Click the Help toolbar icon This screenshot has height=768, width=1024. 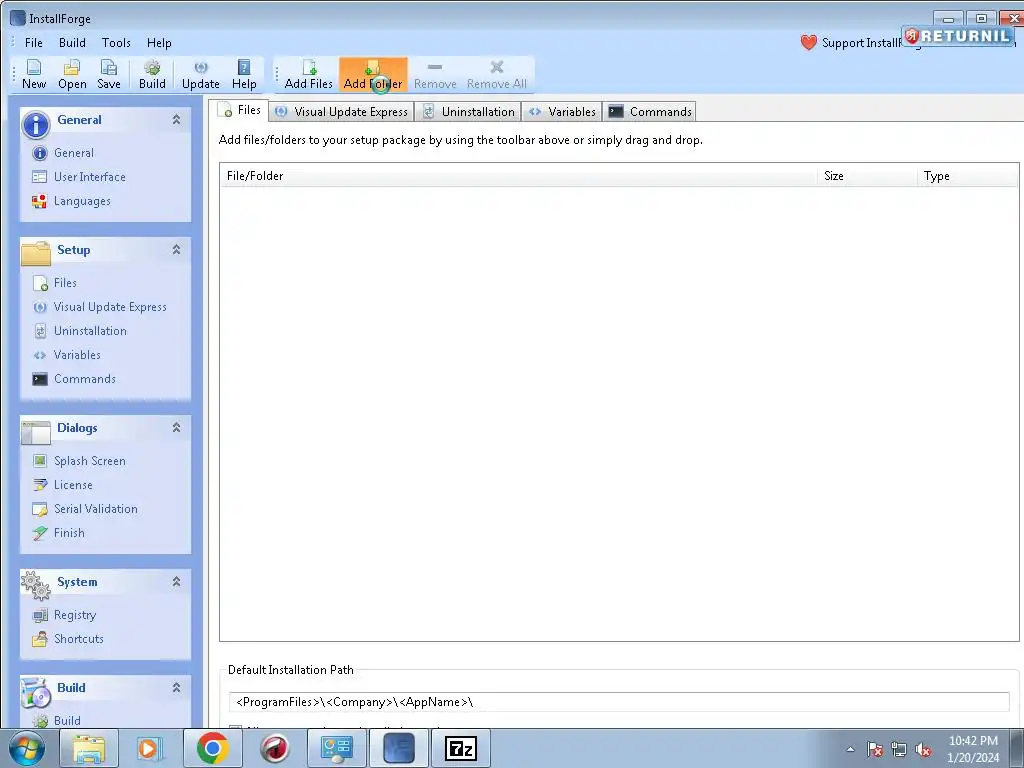[244, 74]
